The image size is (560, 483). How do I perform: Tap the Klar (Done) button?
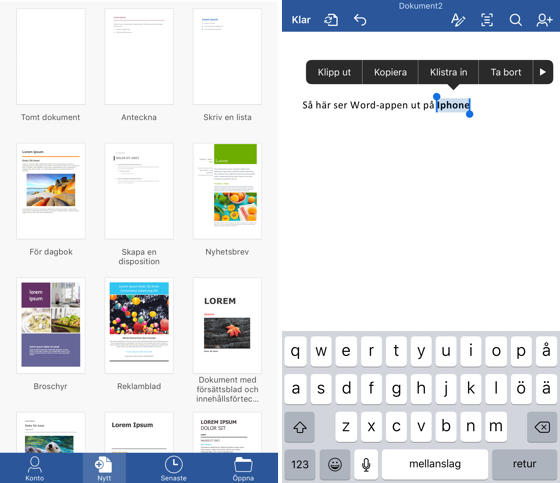(301, 20)
